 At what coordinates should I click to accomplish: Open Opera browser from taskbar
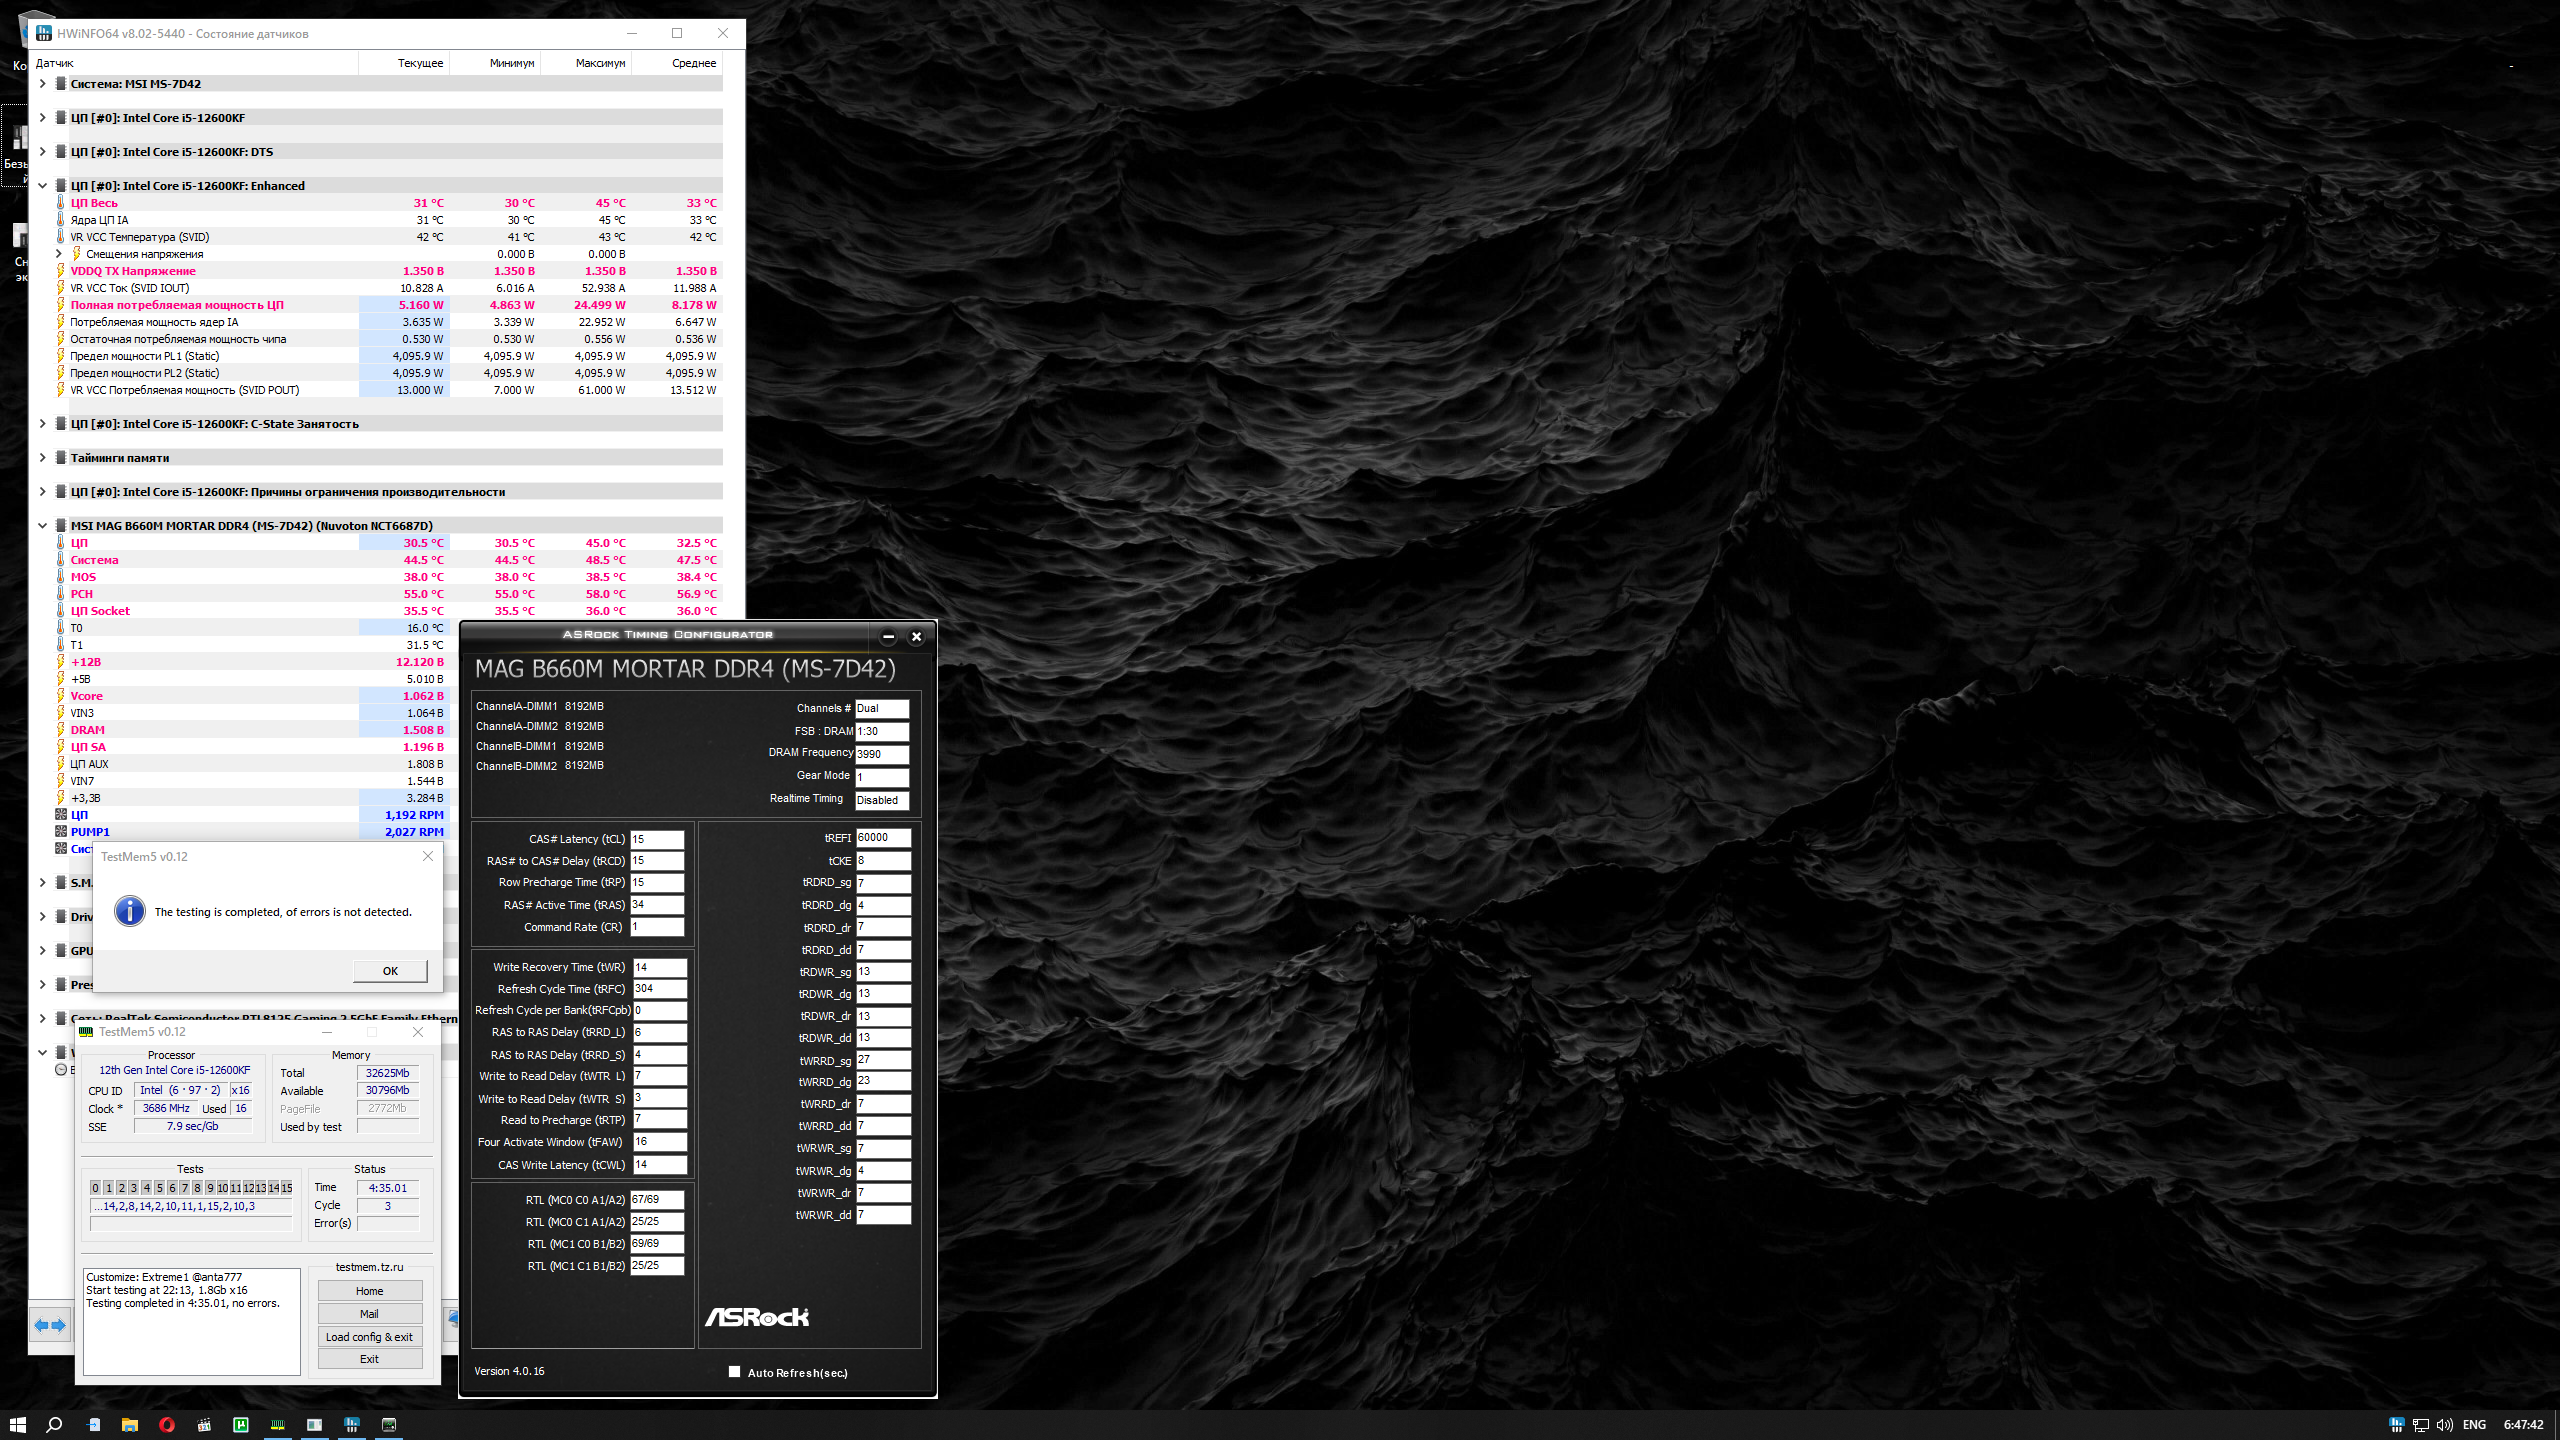pyautogui.click(x=167, y=1424)
